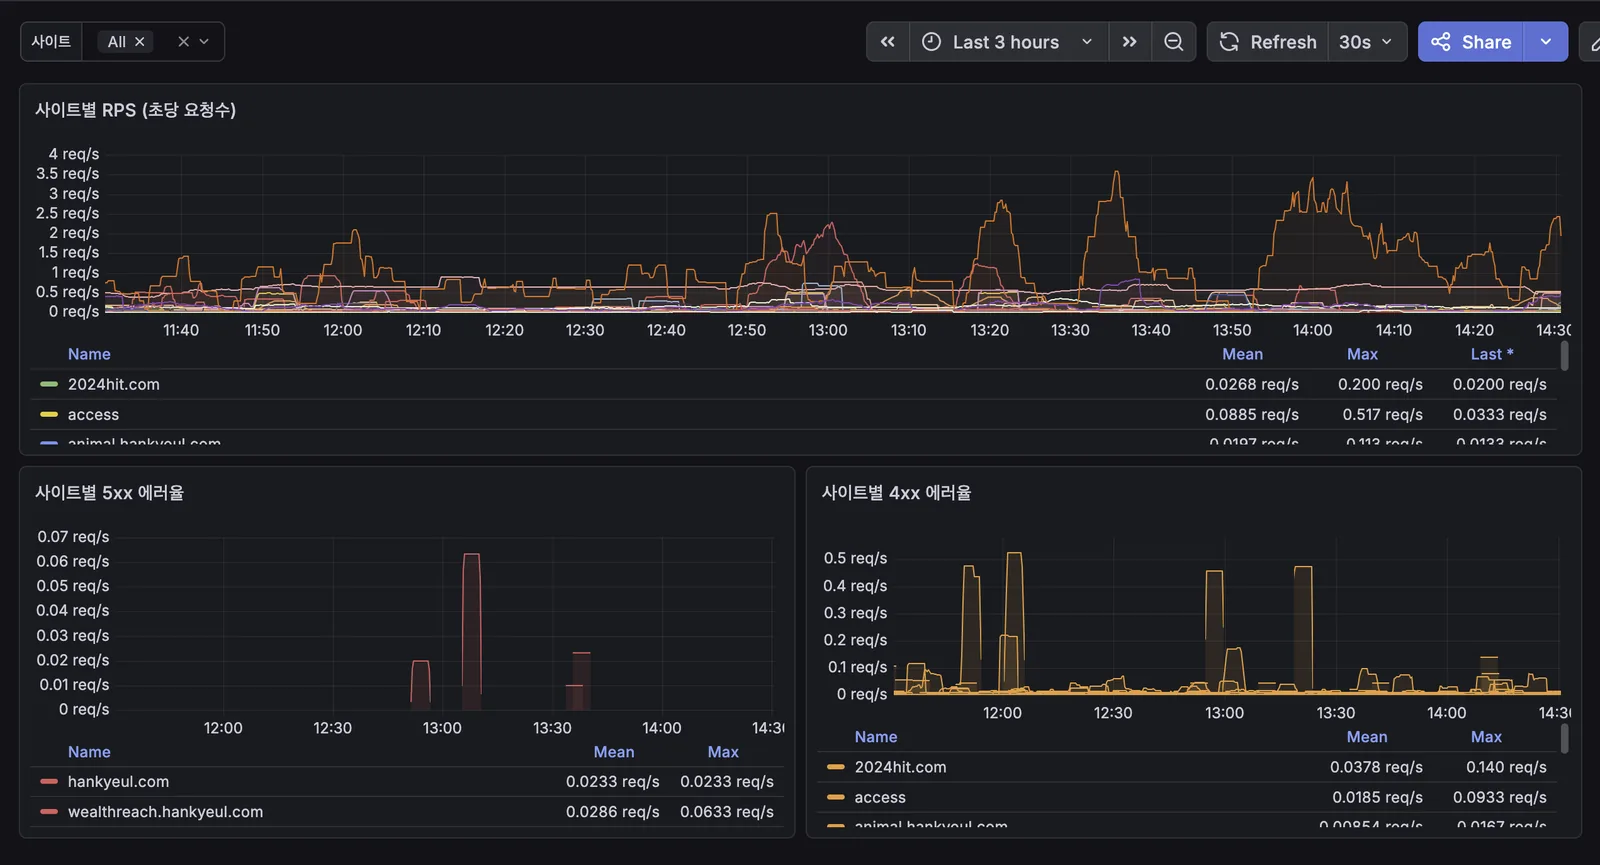Open the 30s refresh interval dropdown
The image size is (1600, 865).
(1367, 42)
